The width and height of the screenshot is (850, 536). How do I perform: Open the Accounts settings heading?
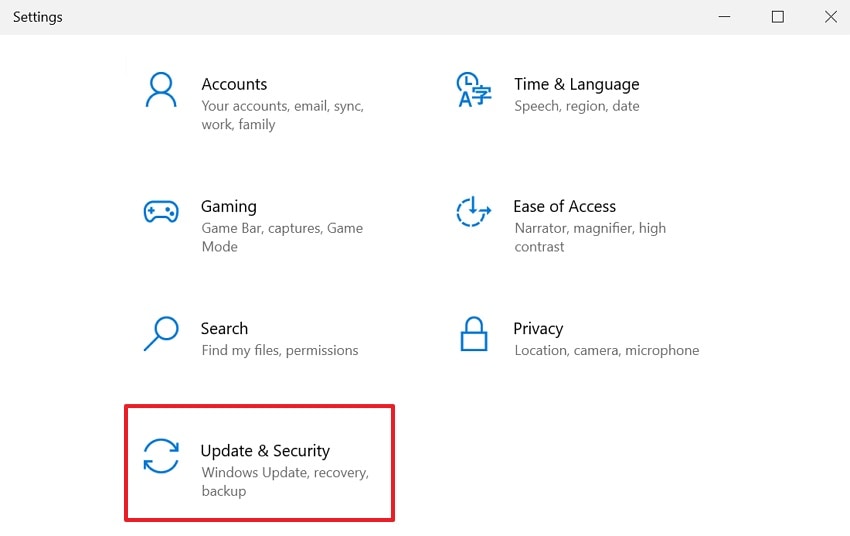point(234,84)
